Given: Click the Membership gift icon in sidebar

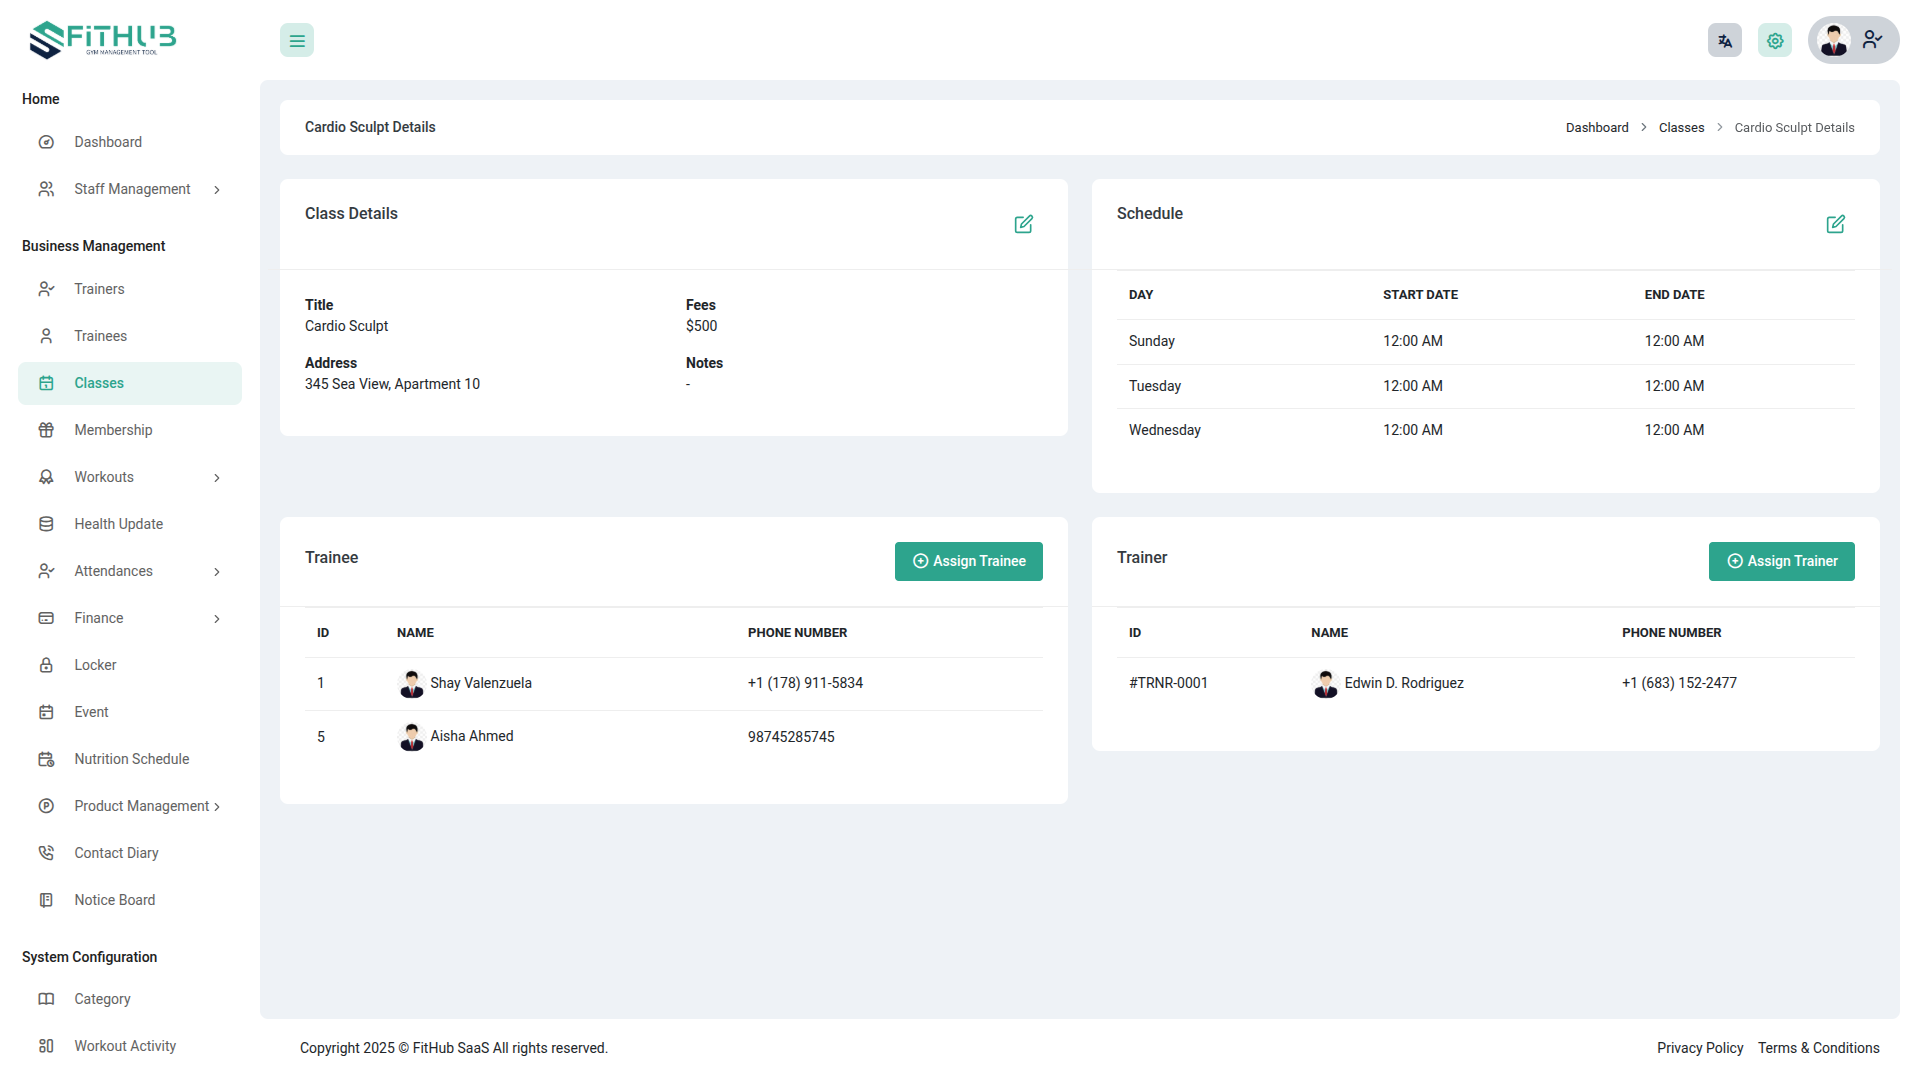Looking at the screenshot, I should (46, 430).
